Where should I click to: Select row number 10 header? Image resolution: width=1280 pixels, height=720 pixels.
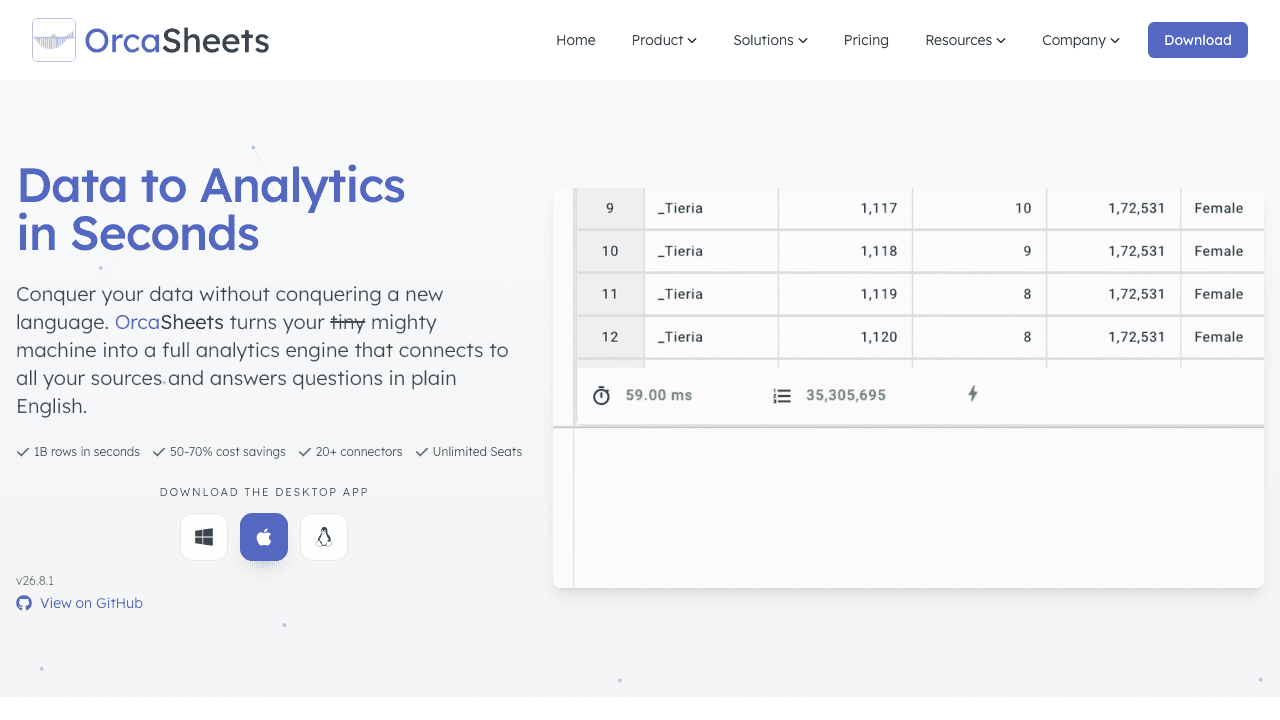pyautogui.click(x=610, y=251)
